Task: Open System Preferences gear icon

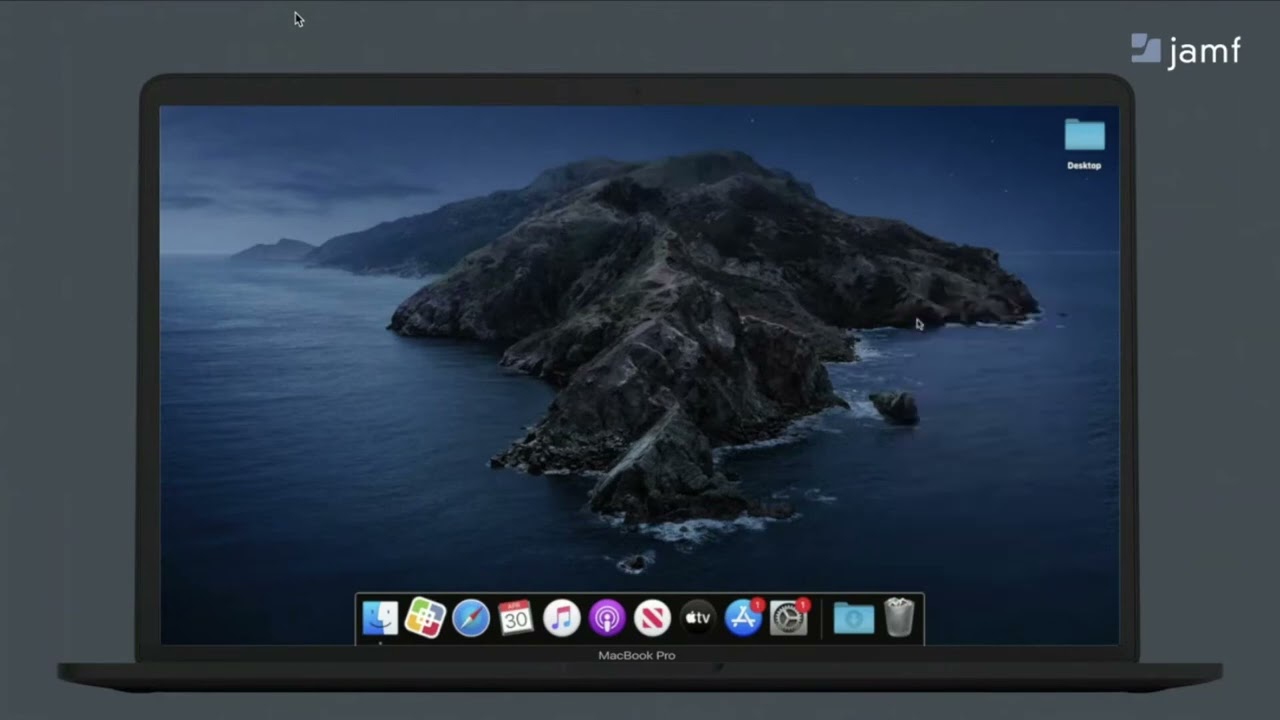Action: (789, 618)
